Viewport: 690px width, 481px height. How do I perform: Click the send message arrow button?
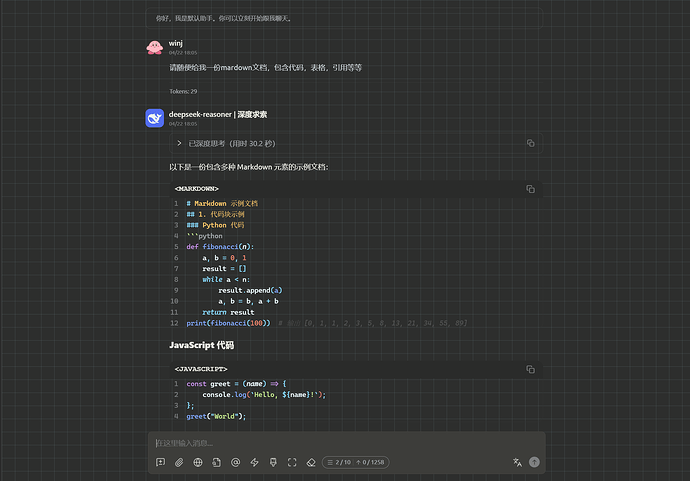point(534,462)
